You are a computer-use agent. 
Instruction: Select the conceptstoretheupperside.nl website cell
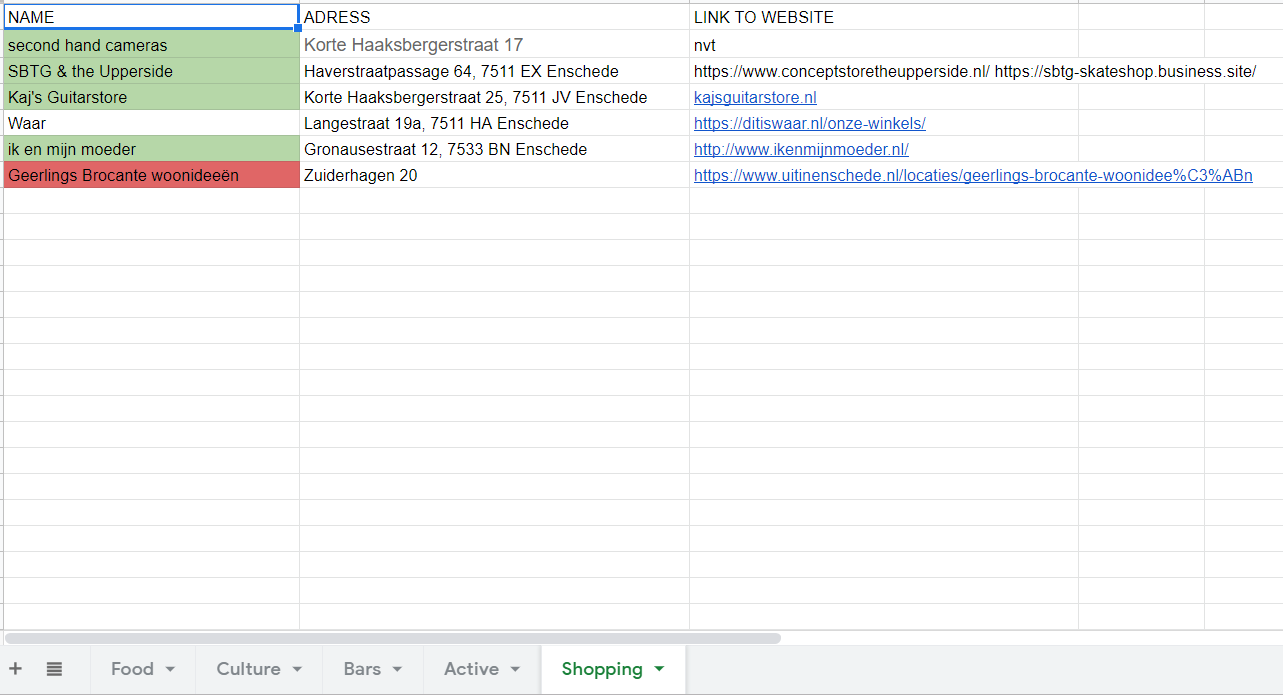click(x=883, y=71)
